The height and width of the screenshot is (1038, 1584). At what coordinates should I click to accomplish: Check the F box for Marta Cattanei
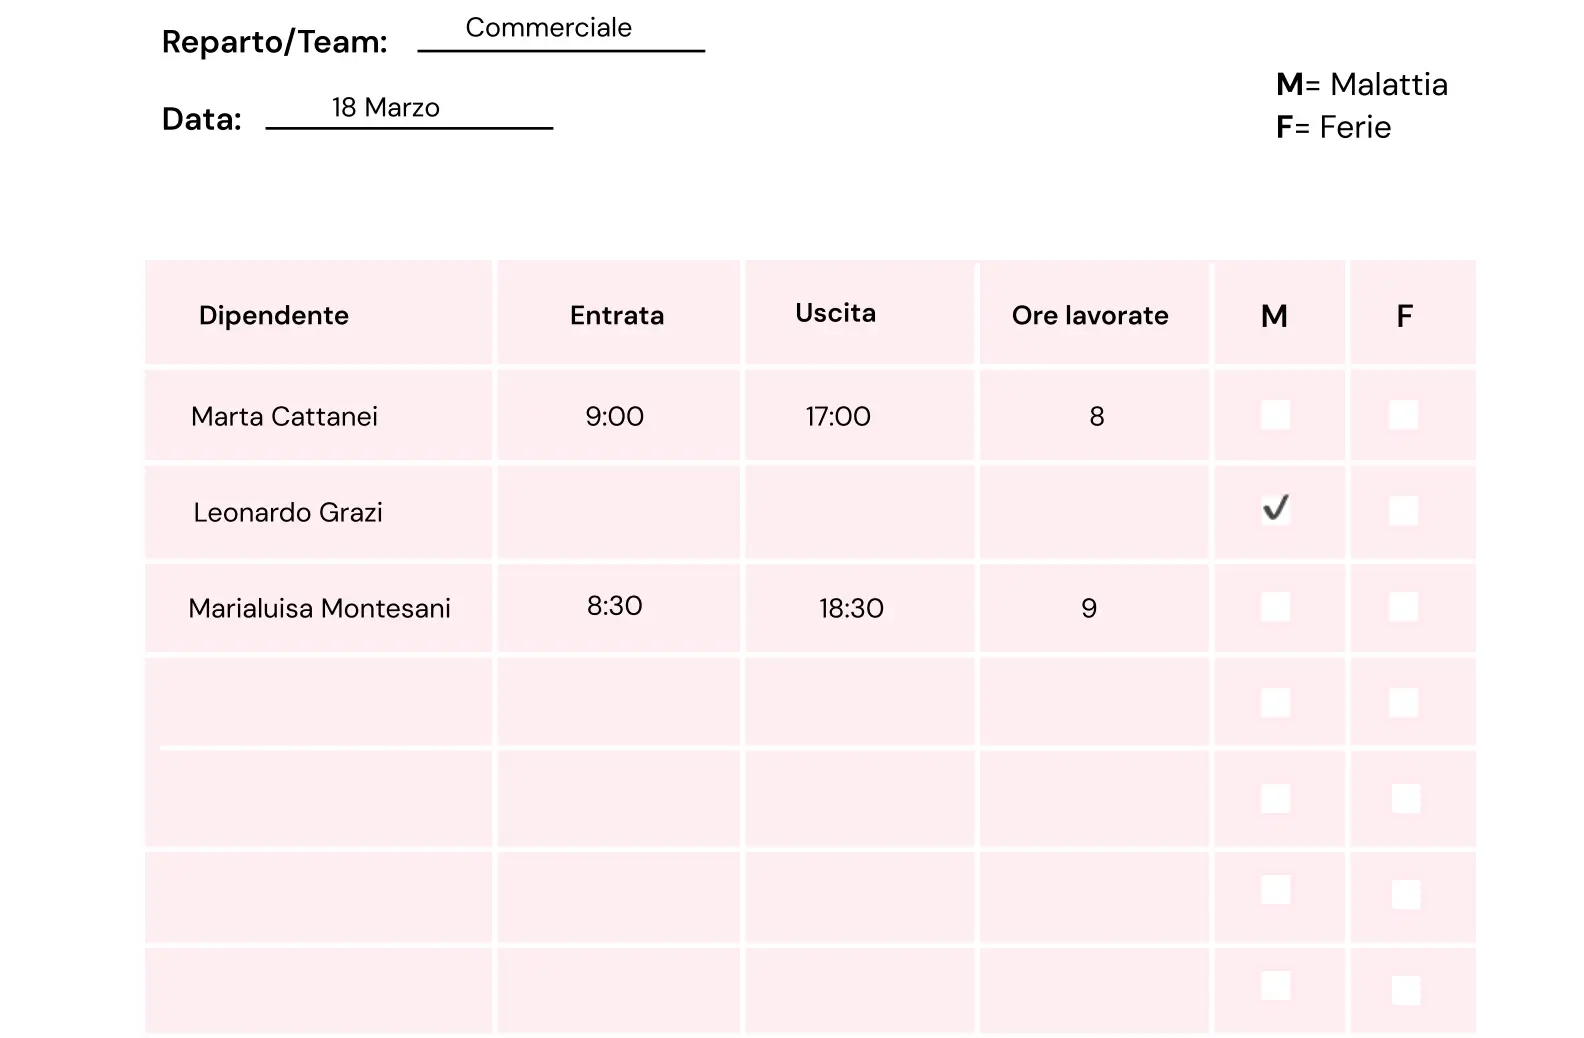pyautogui.click(x=1403, y=415)
